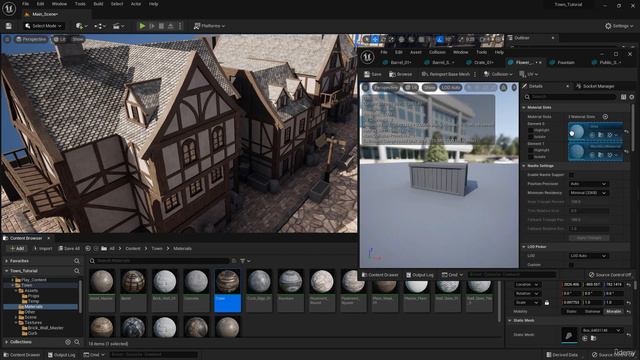Click Add button in Content Browser
The height and width of the screenshot is (360, 640).
[16, 248]
